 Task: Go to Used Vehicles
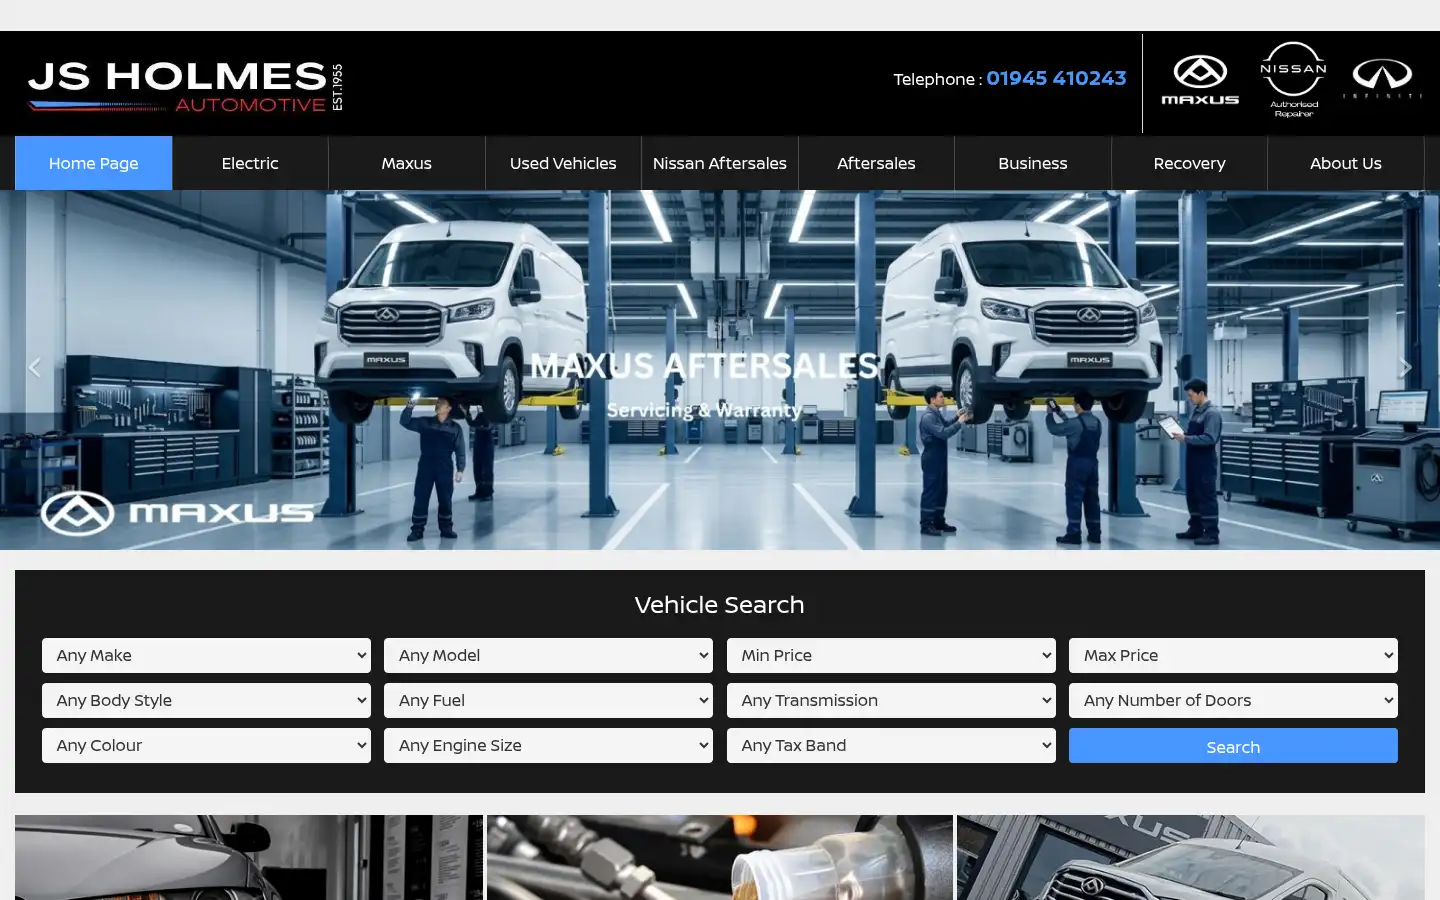(563, 163)
